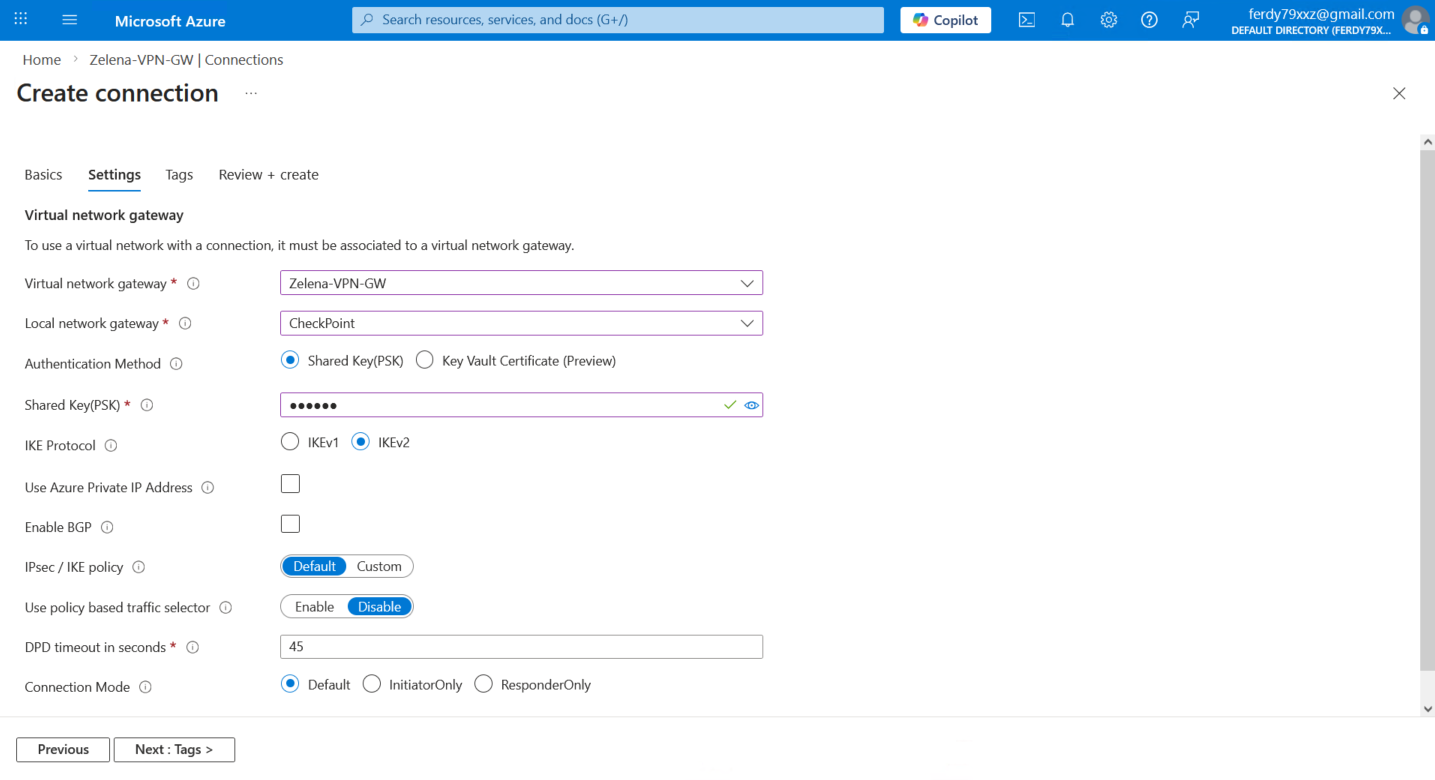The image size is (1435, 780).
Task: Open the Help question mark icon
Action: click(x=1149, y=20)
